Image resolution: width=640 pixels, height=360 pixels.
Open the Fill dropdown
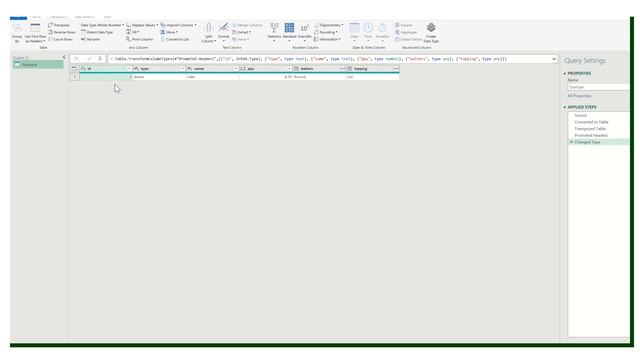[x=133, y=32]
